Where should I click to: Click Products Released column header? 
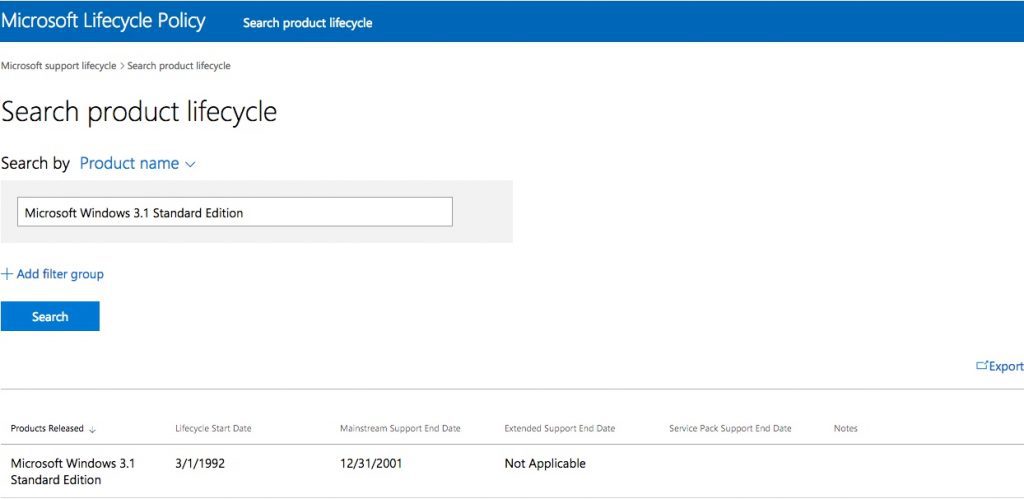[47, 428]
